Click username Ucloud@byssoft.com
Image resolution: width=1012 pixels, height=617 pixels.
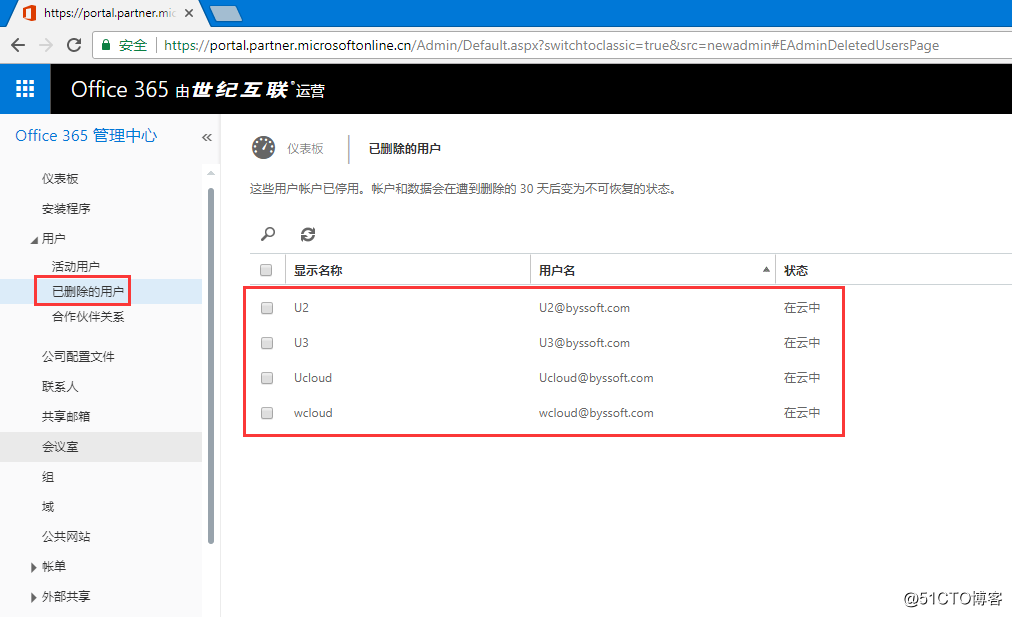click(596, 378)
